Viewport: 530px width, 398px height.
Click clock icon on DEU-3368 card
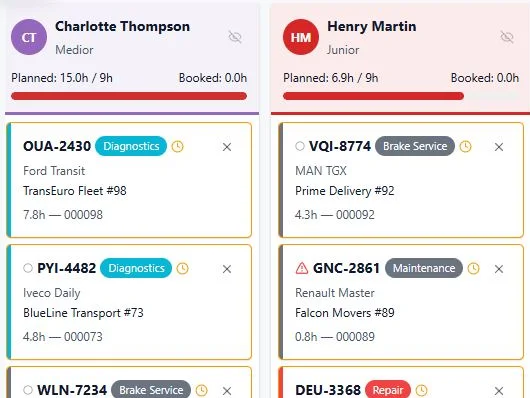421,390
